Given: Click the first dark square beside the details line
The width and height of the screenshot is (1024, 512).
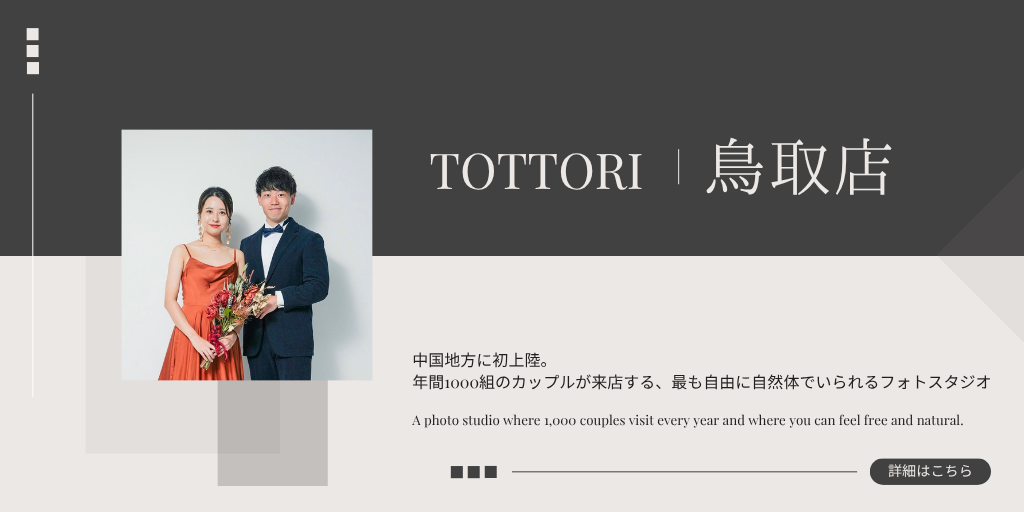Looking at the screenshot, I should [x=456, y=472].
